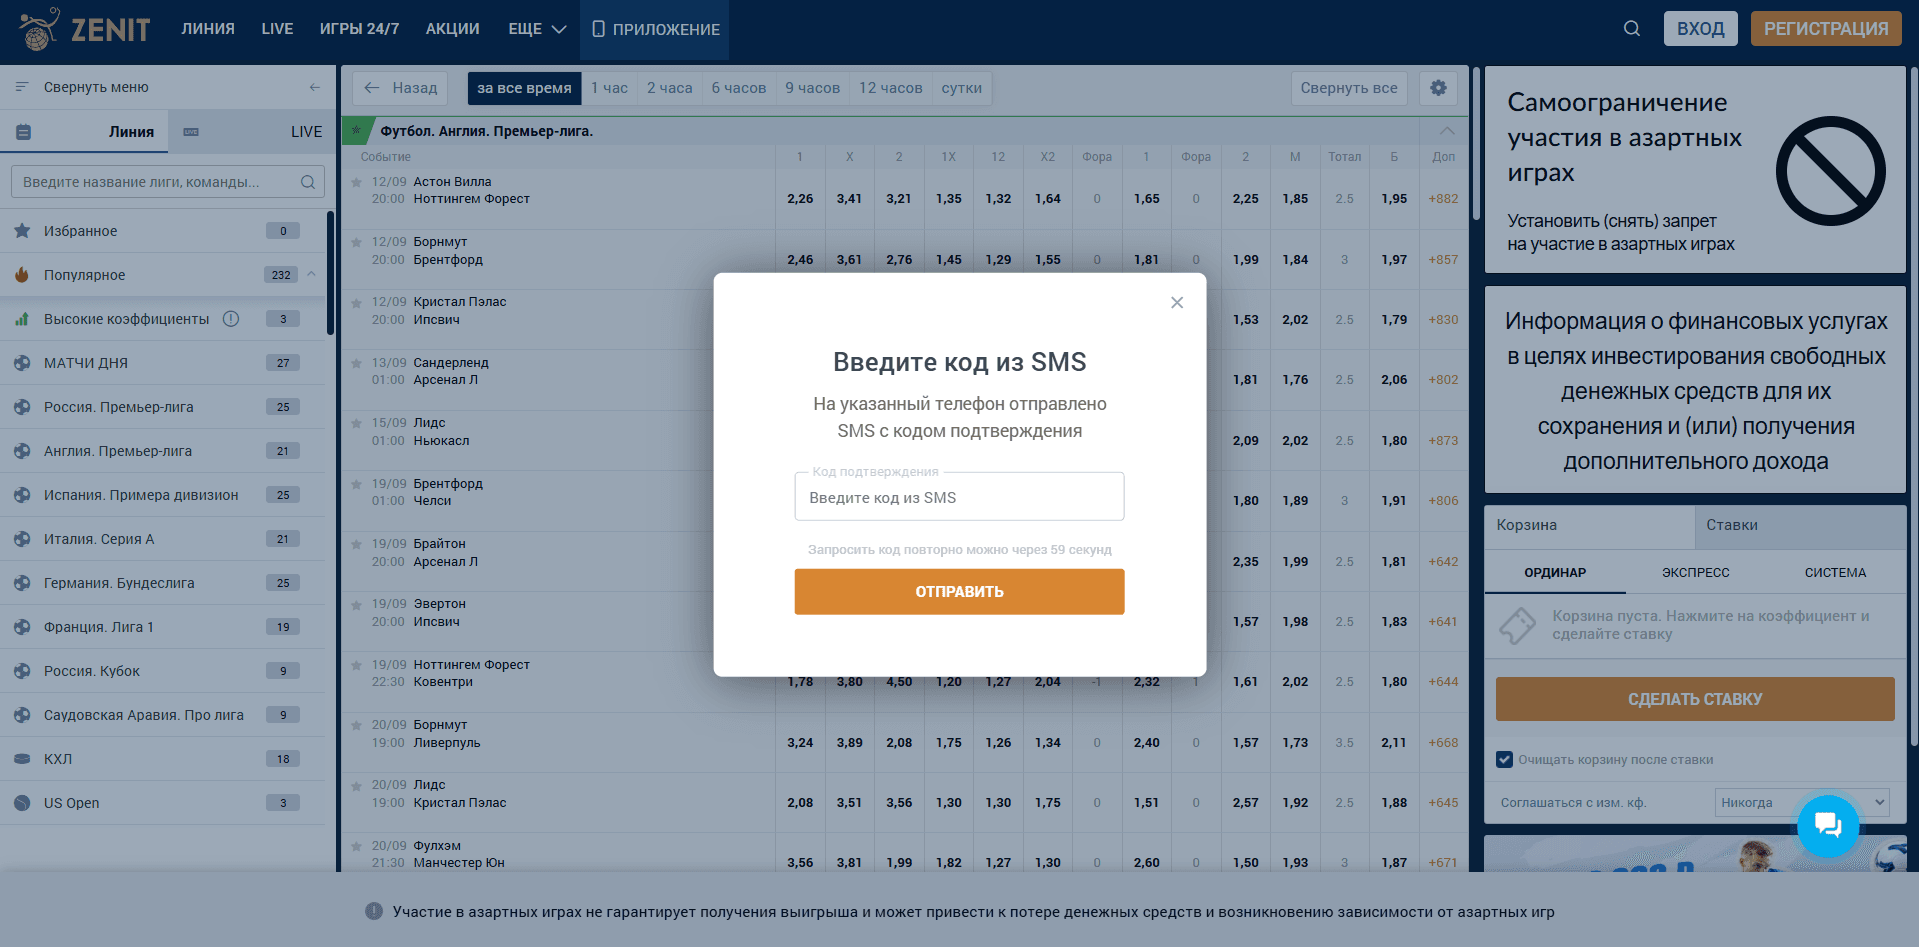Close the SMS code dialog
The image size is (1919, 947).
click(x=1177, y=303)
